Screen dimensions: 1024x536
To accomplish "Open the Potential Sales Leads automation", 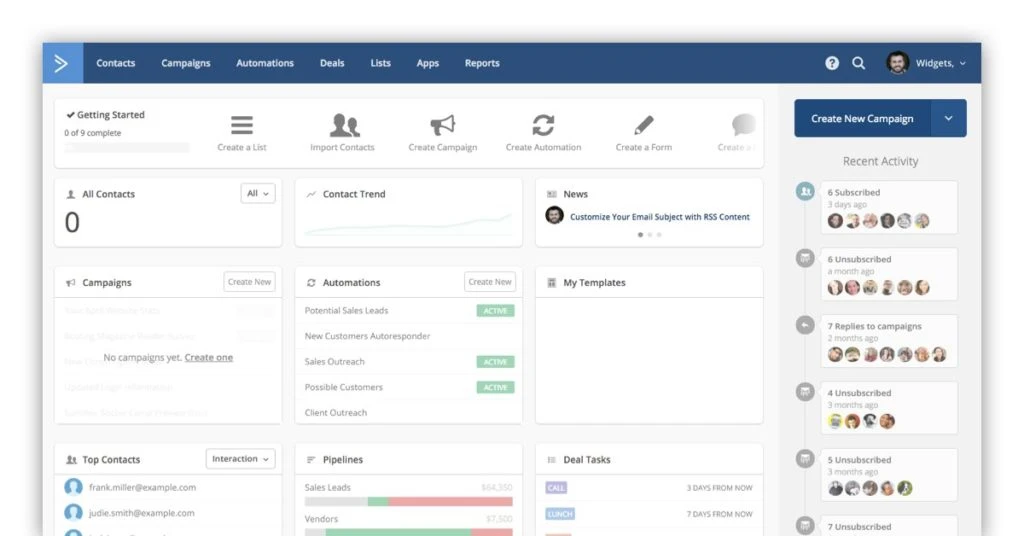I will coord(346,311).
